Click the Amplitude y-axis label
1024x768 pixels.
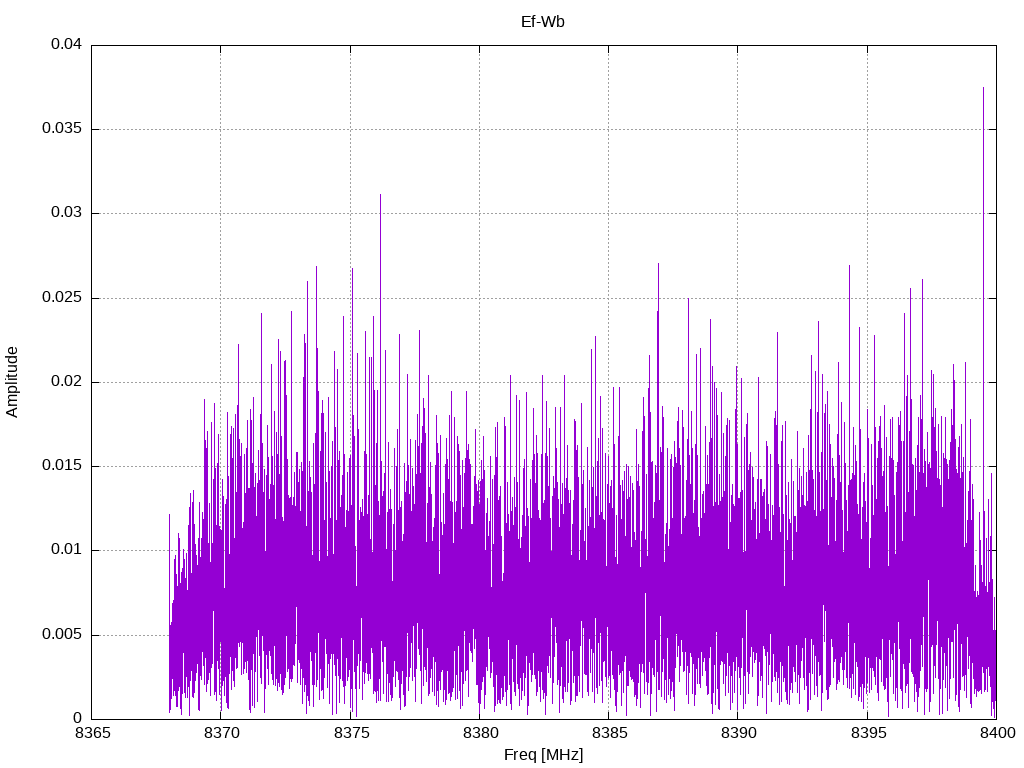(13, 381)
